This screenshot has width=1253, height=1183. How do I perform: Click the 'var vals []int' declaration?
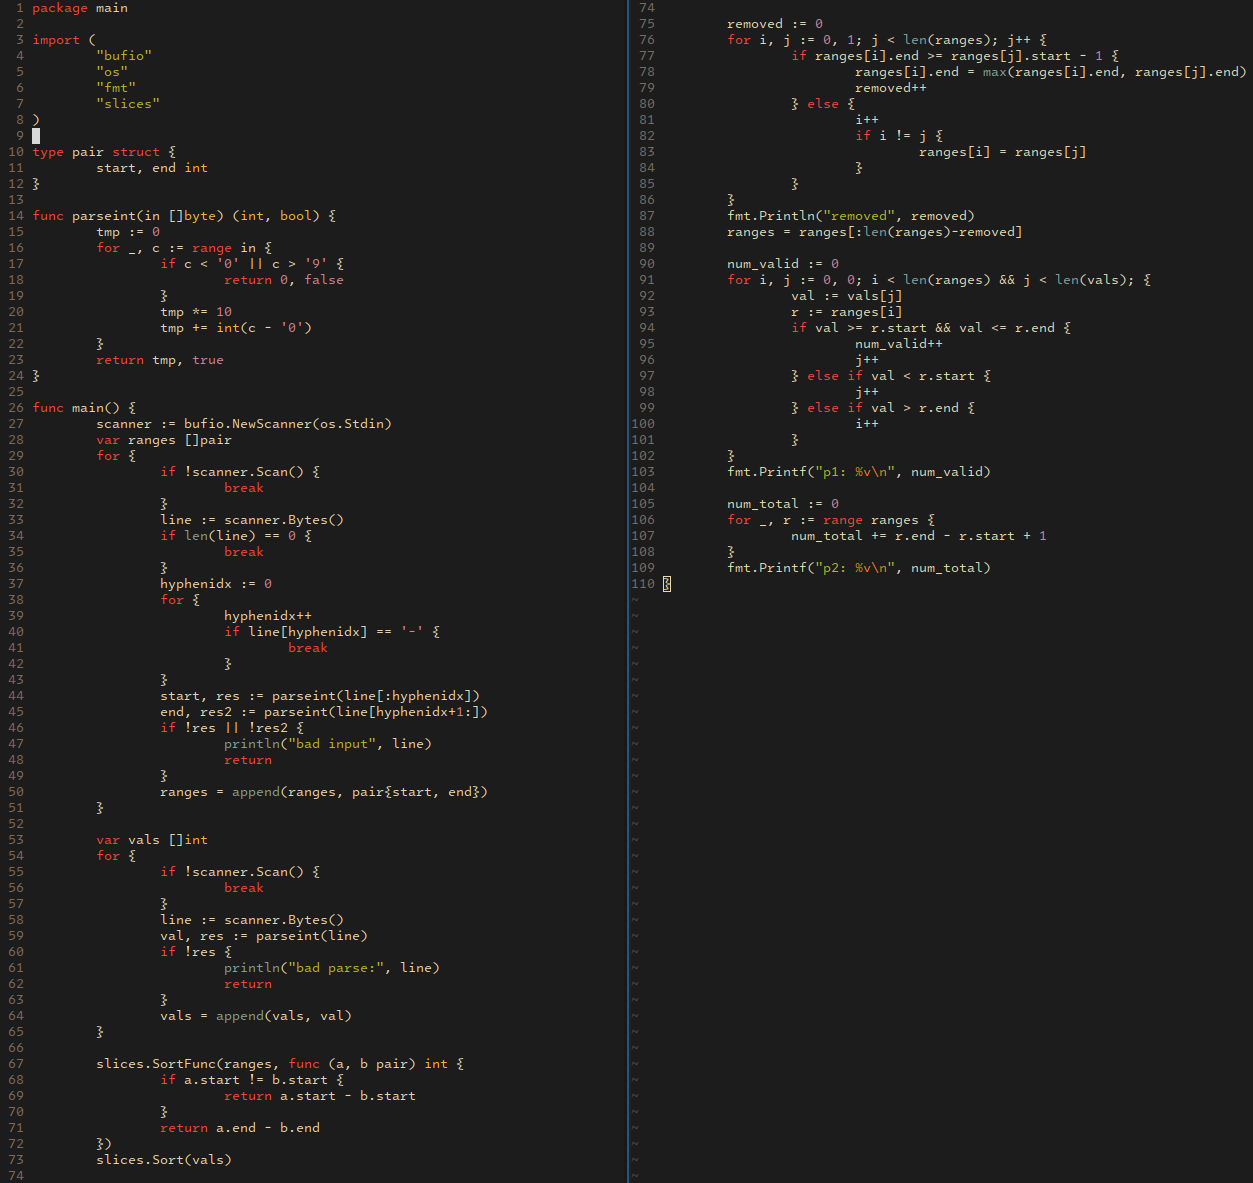click(152, 840)
